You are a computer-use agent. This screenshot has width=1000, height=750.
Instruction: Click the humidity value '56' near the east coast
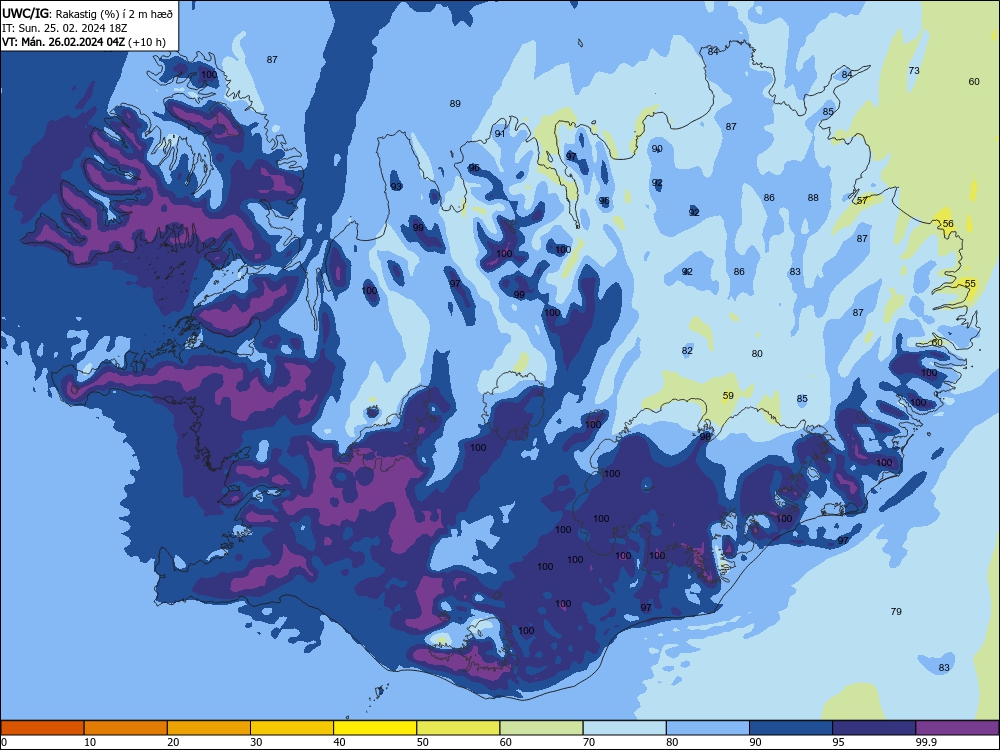pos(948,224)
